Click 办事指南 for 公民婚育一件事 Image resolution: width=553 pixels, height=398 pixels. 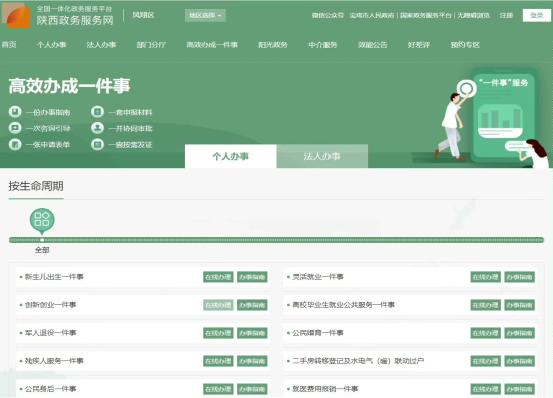click(519, 333)
